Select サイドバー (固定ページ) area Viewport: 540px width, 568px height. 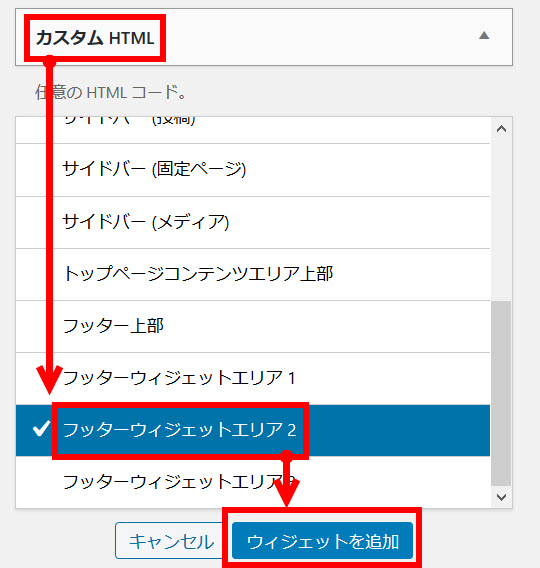tap(253, 170)
